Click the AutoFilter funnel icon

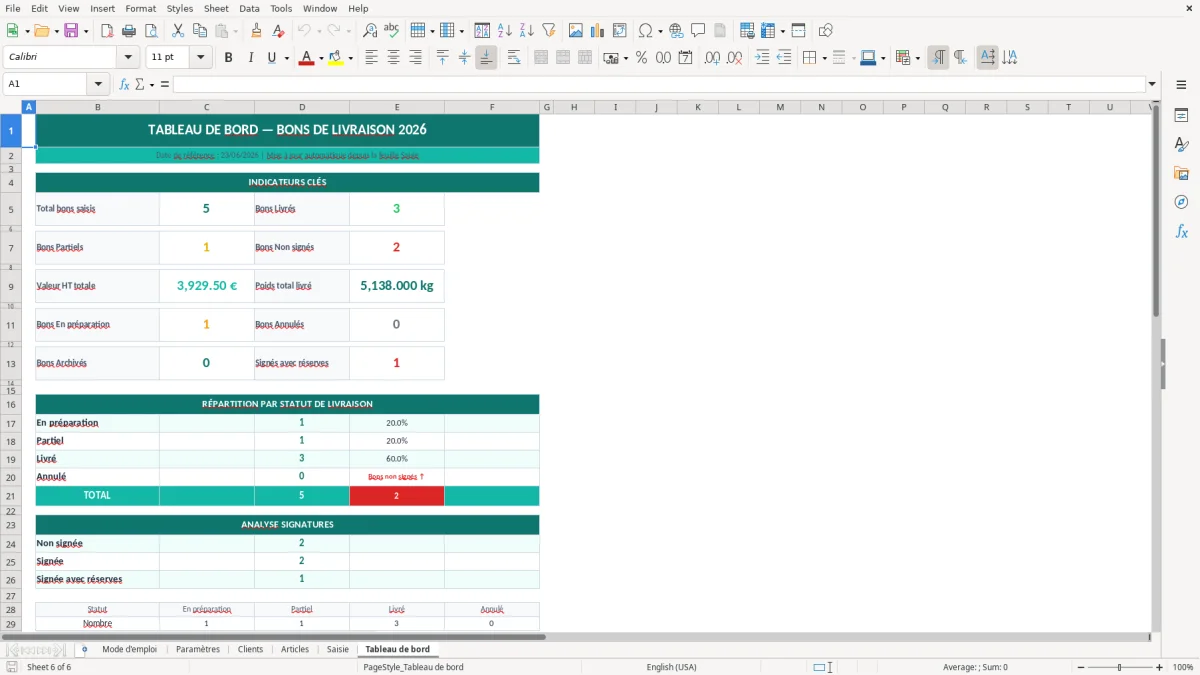(549, 31)
